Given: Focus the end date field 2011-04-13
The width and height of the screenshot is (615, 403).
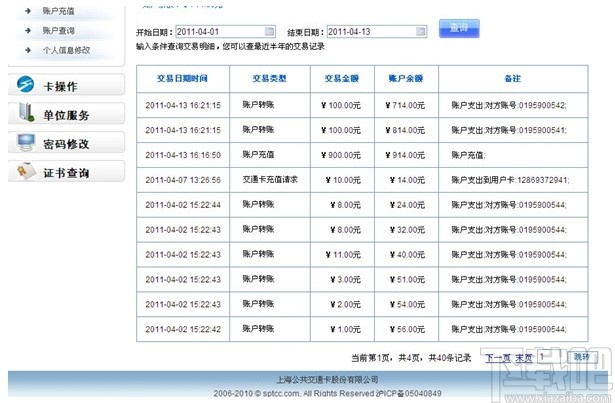Looking at the screenshot, I should 377,31.
